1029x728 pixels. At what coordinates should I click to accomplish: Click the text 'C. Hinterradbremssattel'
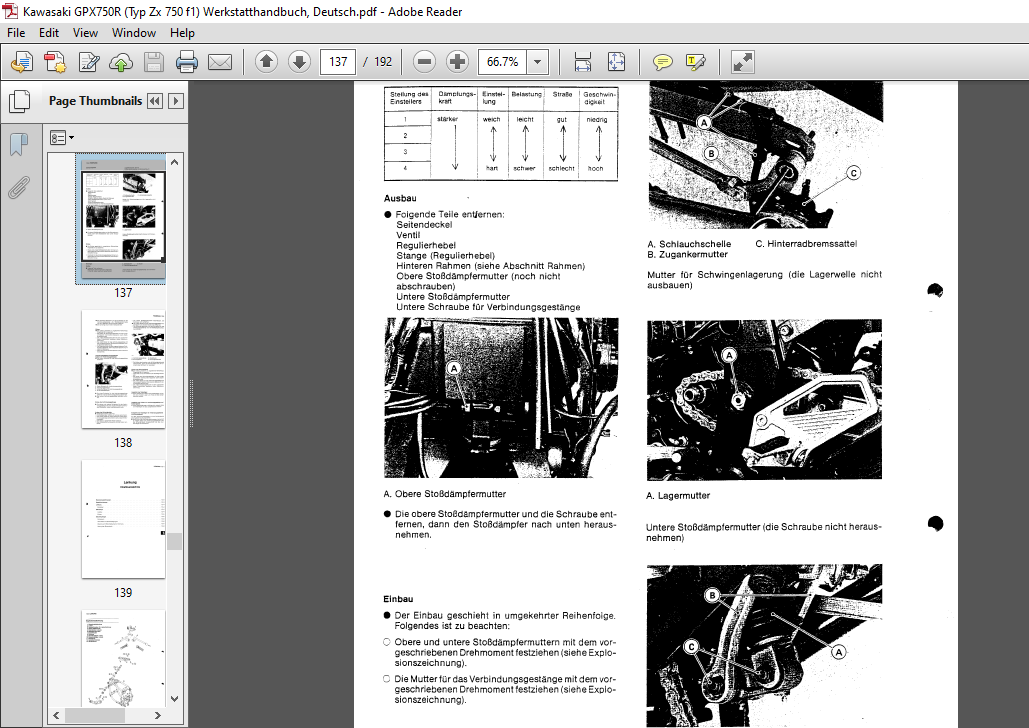806,244
